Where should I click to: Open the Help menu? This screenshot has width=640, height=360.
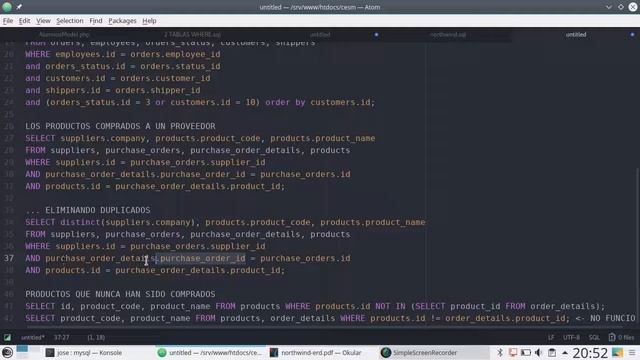tap(149, 21)
